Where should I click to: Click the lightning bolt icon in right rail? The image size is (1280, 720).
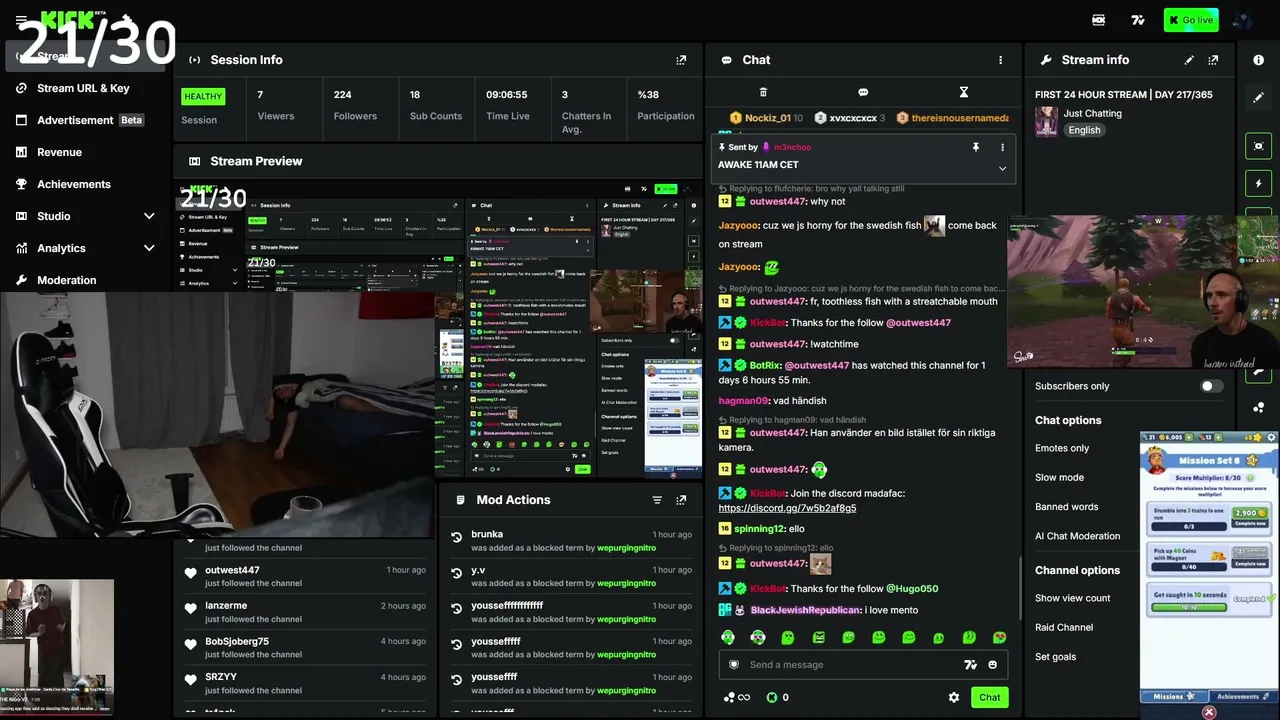[1258, 184]
